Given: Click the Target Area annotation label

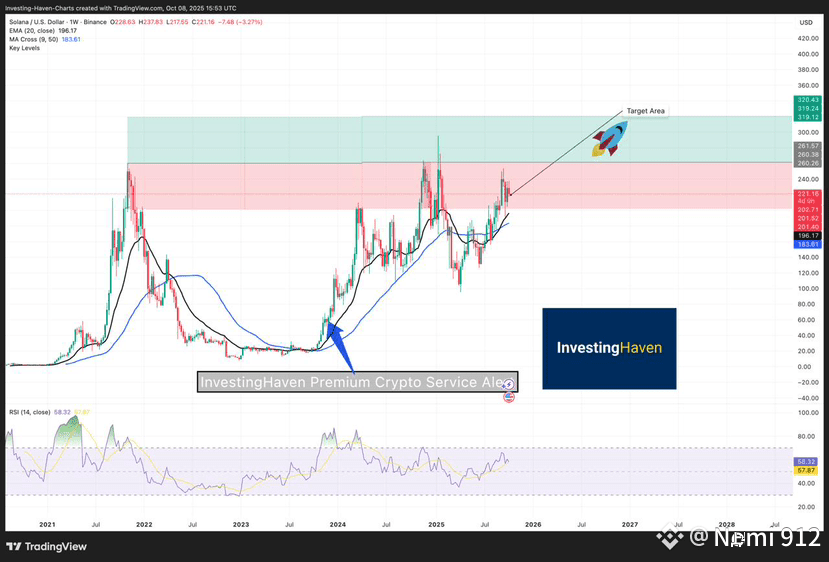Looking at the screenshot, I should point(646,111).
